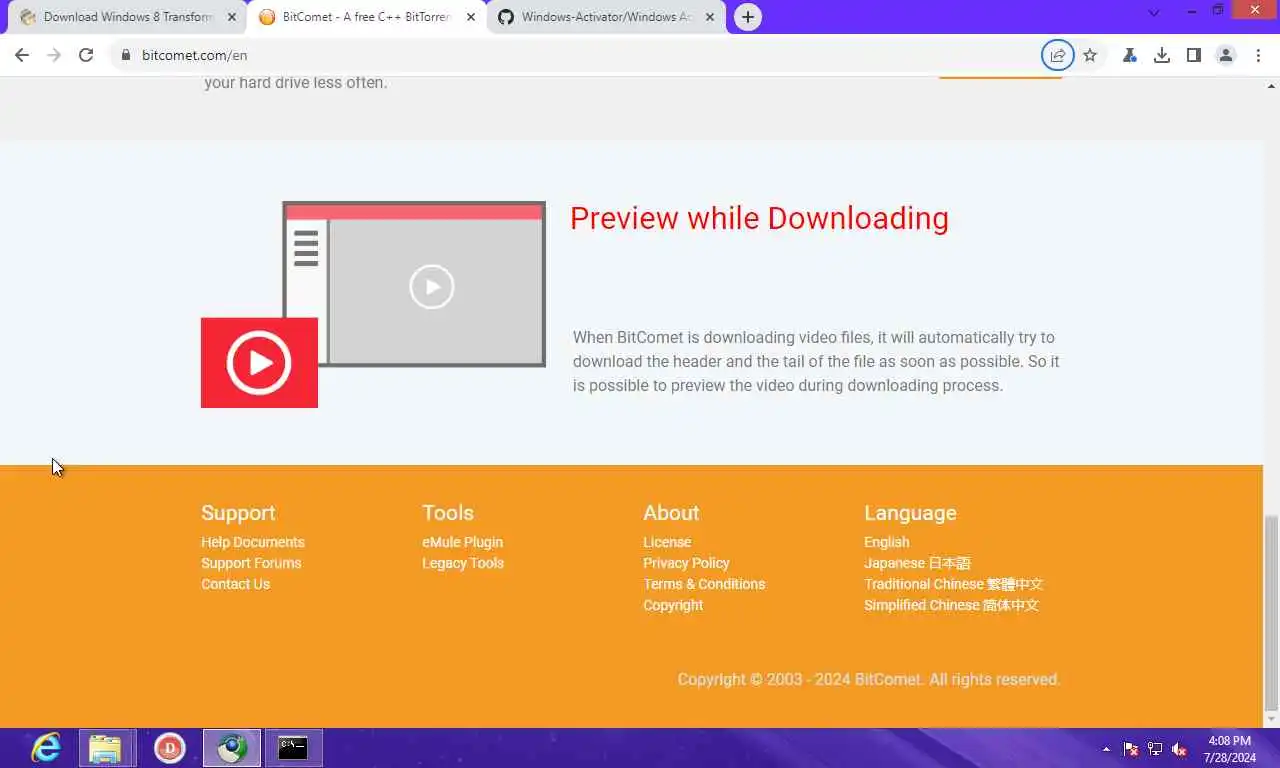Screen dimensions: 1280x768
Task: Reload the BitComet page
Action: (x=86, y=55)
